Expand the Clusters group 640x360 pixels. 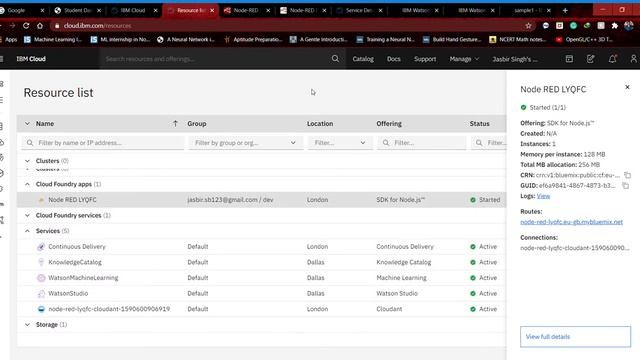(x=27, y=161)
